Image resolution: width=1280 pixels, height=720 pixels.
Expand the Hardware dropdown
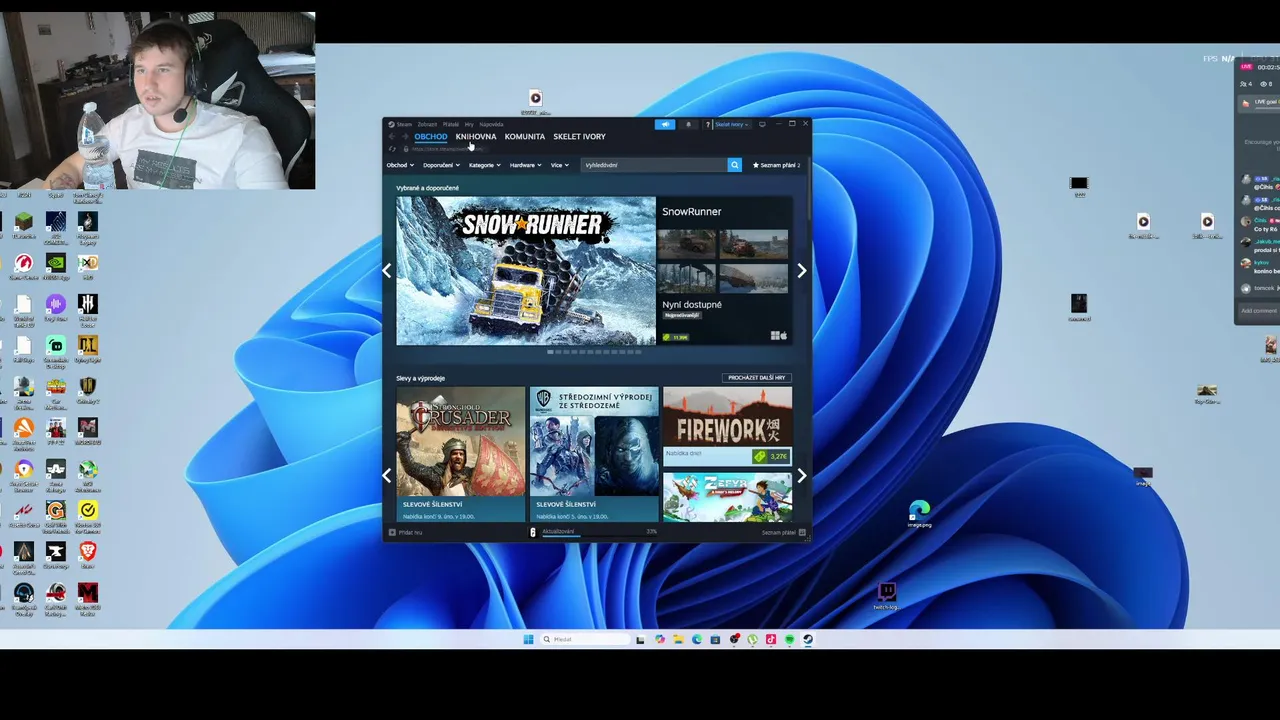[x=525, y=165]
